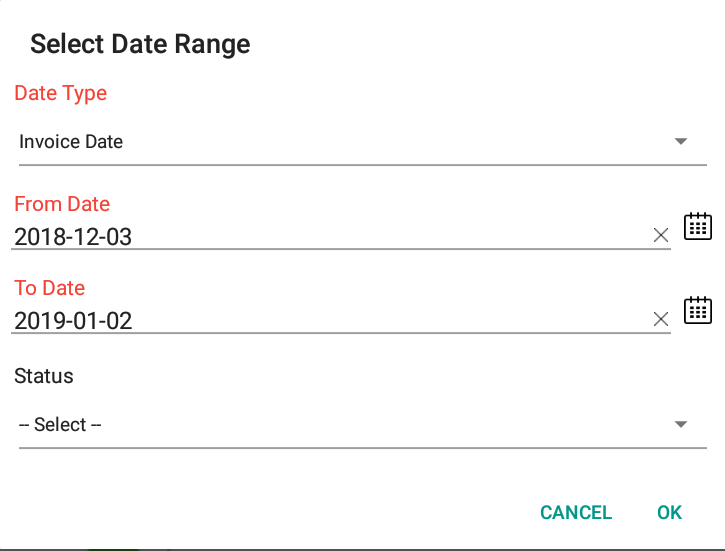Open the From Date calendar picker
The width and height of the screenshot is (725, 551).
(x=698, y=226)
